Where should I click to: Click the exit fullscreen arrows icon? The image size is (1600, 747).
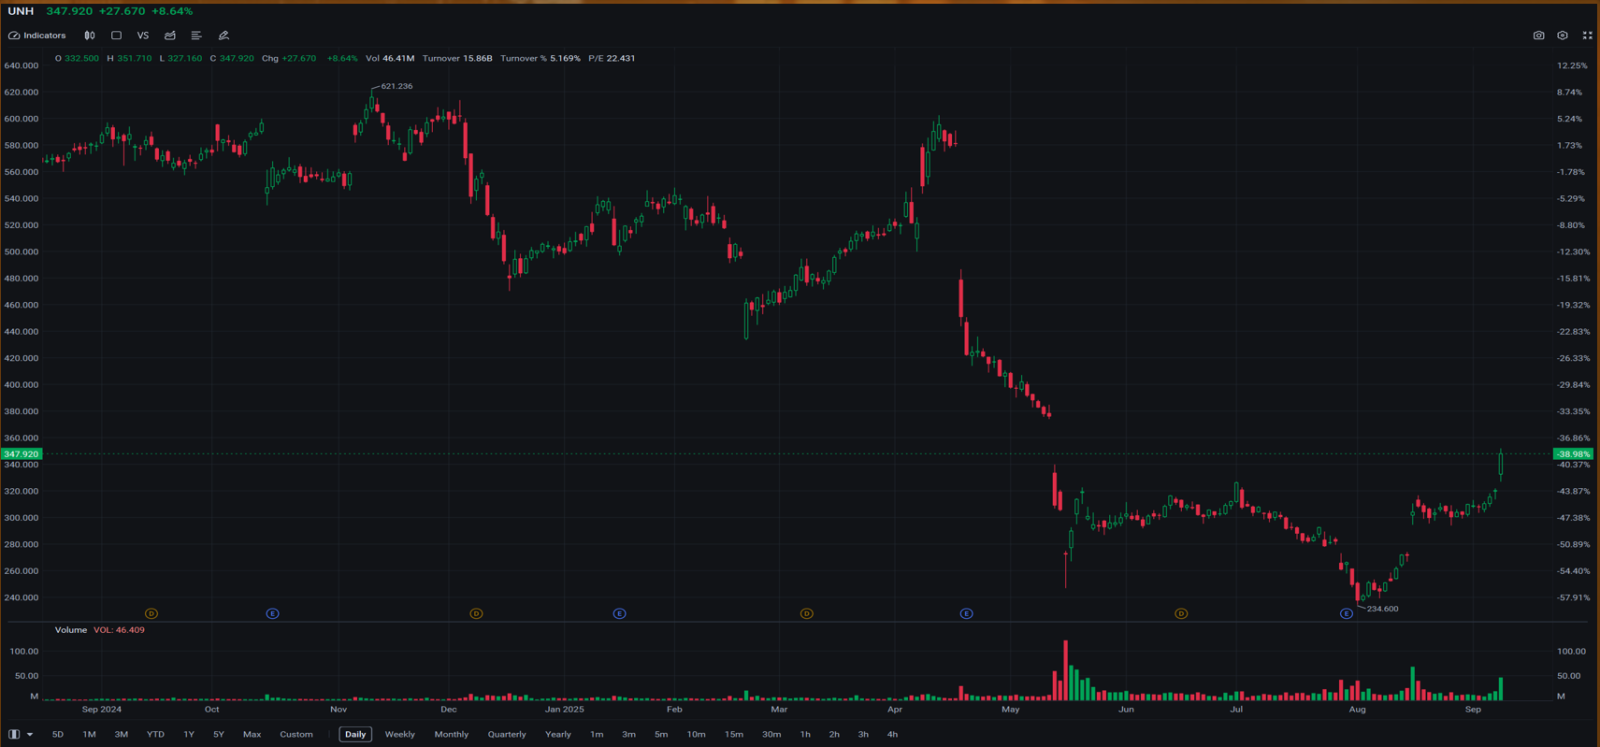coord(1587,35)
